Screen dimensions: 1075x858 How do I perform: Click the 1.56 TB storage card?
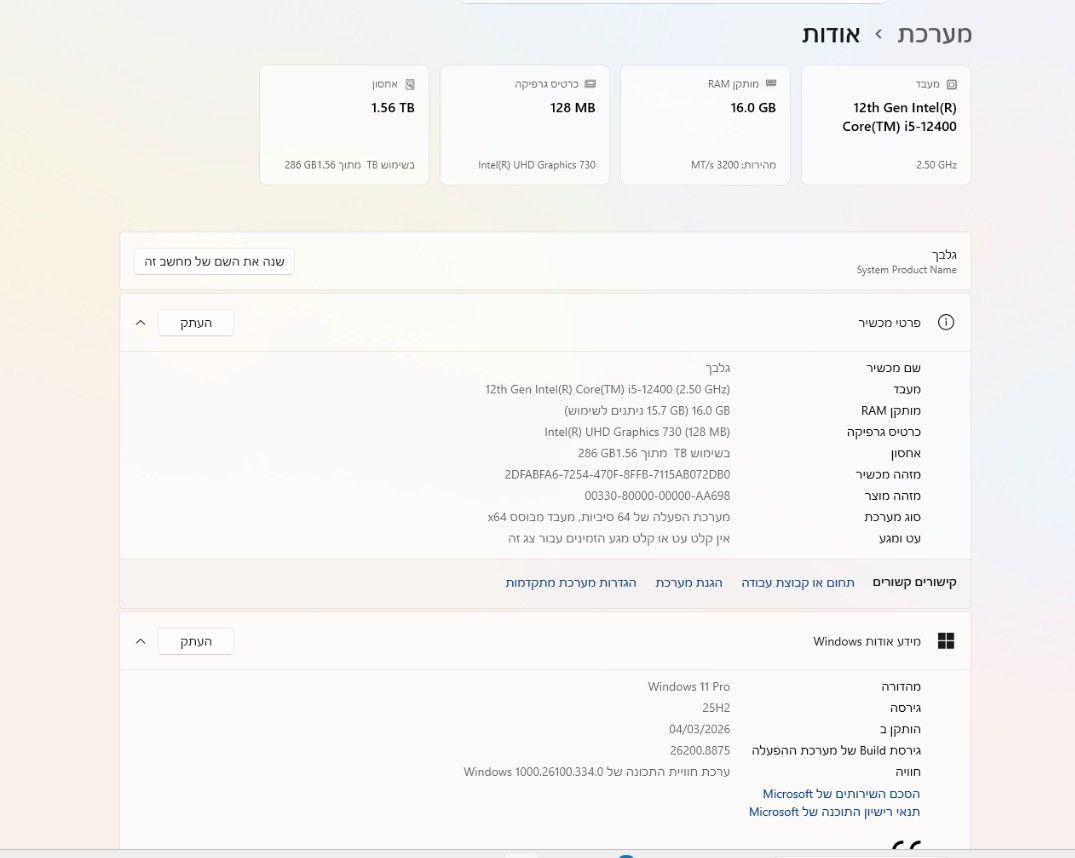coord(344,125)
